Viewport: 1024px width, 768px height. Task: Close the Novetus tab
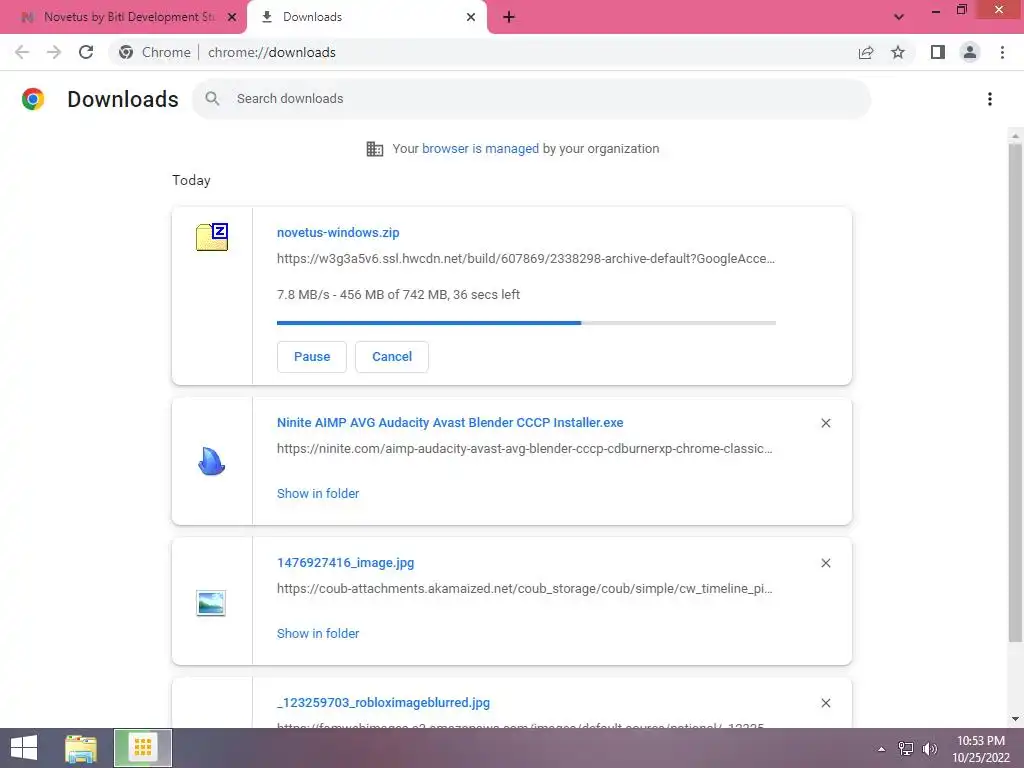pyautogui.click(x=232, y=18)
